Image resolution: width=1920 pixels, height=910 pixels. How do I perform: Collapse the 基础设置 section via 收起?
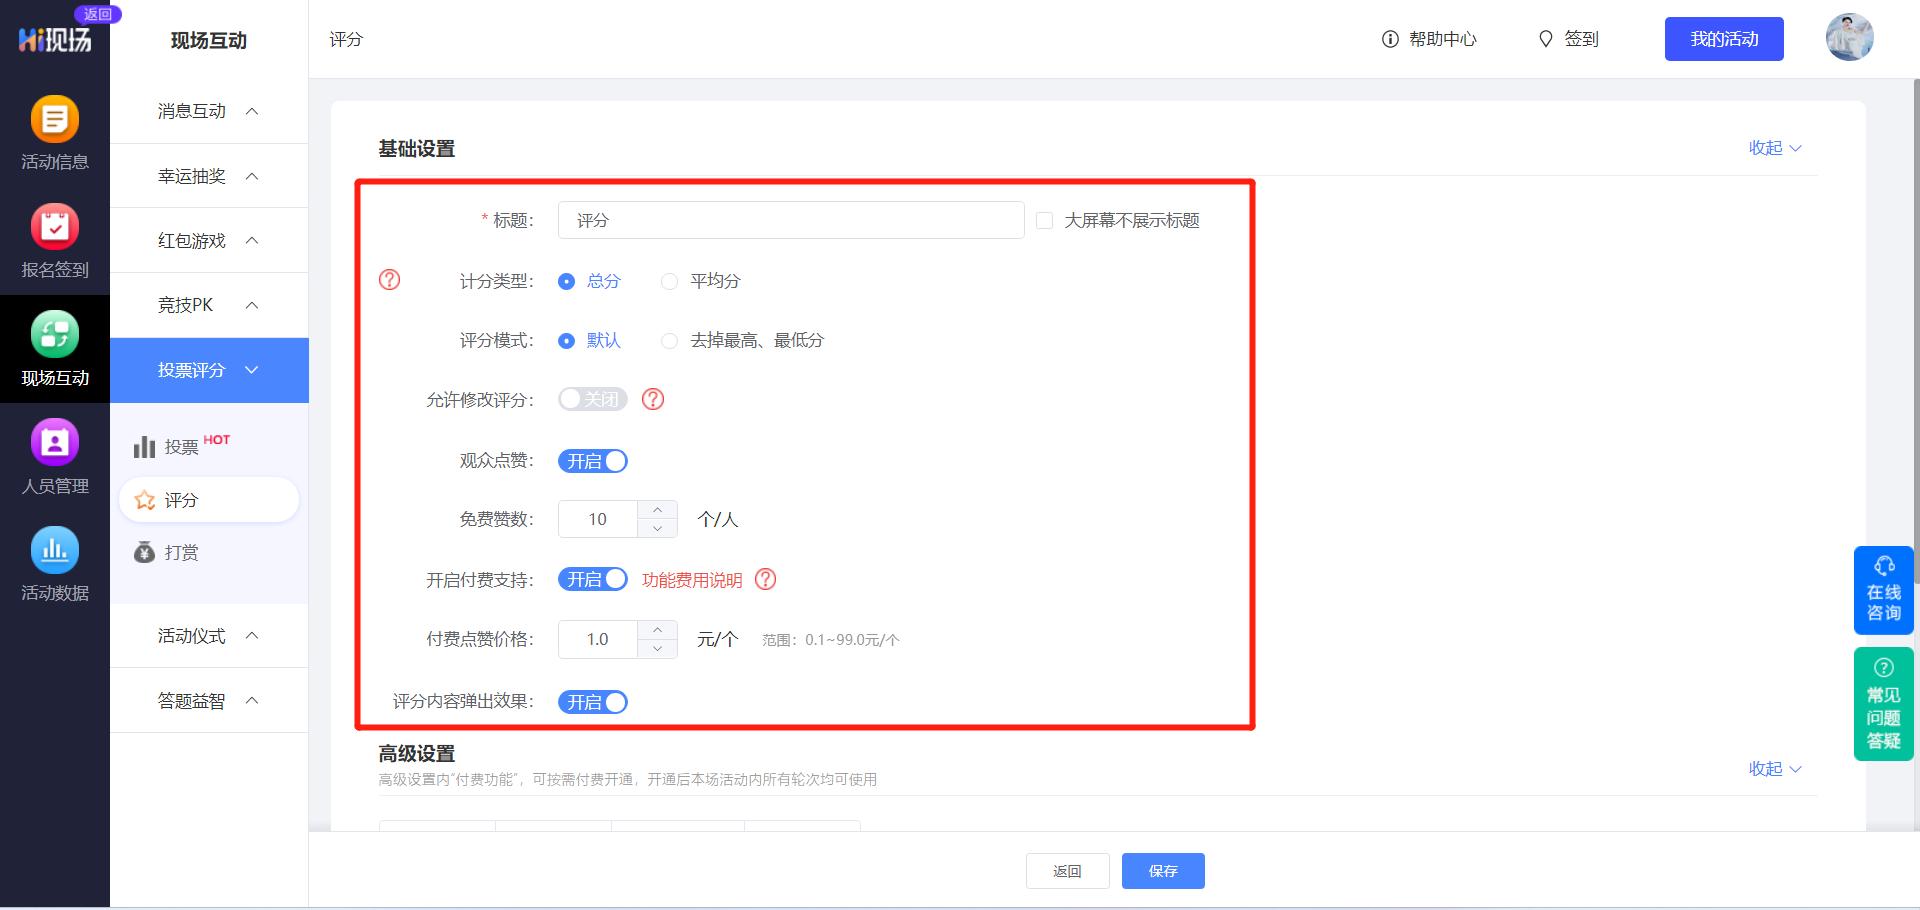click(x=1774, y=147)
